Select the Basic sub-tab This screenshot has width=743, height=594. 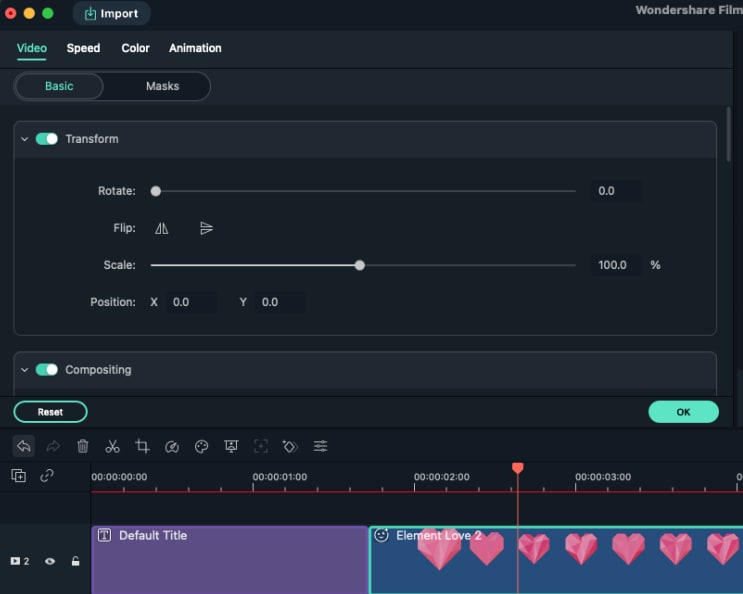click(59, 86)
